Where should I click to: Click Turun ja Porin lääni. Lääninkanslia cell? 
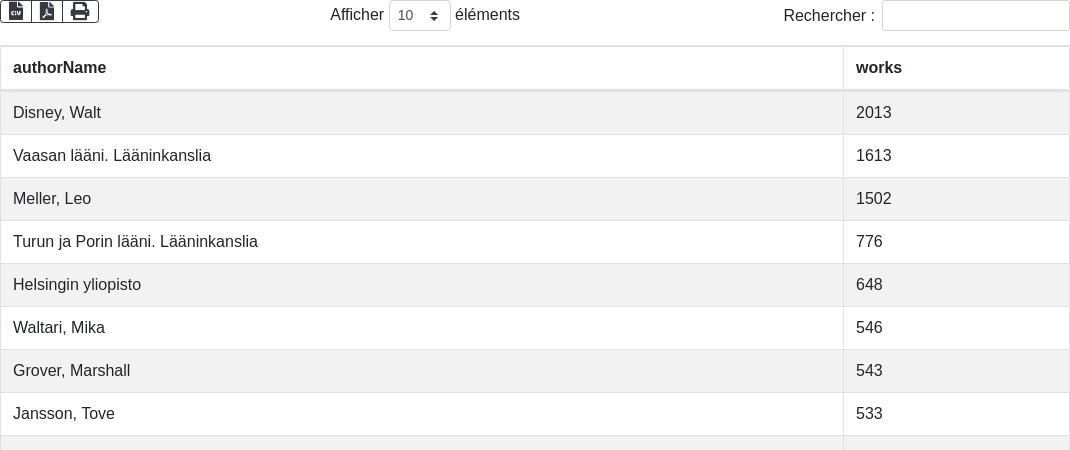tap(135, 242)
